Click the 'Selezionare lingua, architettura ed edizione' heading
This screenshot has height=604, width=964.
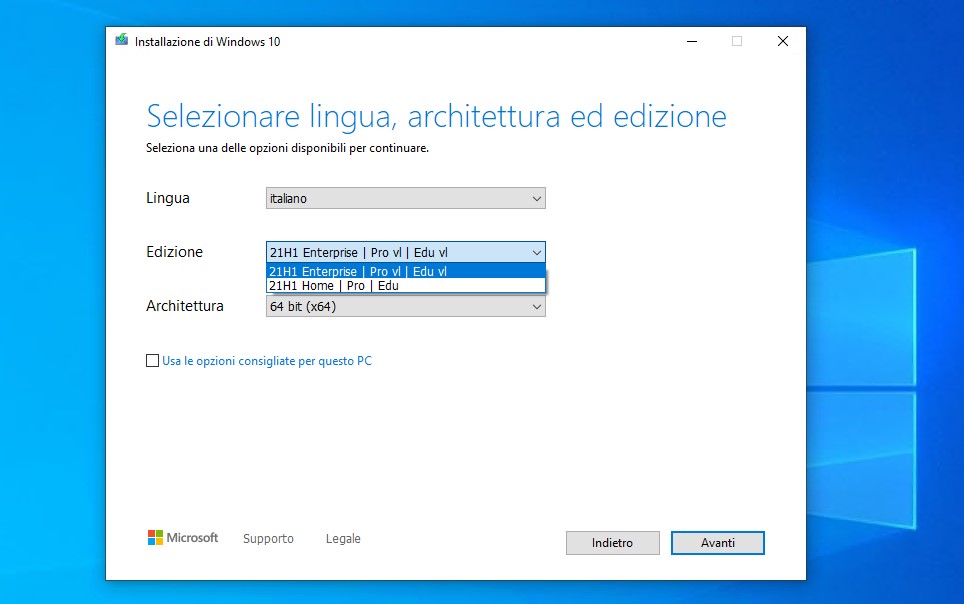437,116
